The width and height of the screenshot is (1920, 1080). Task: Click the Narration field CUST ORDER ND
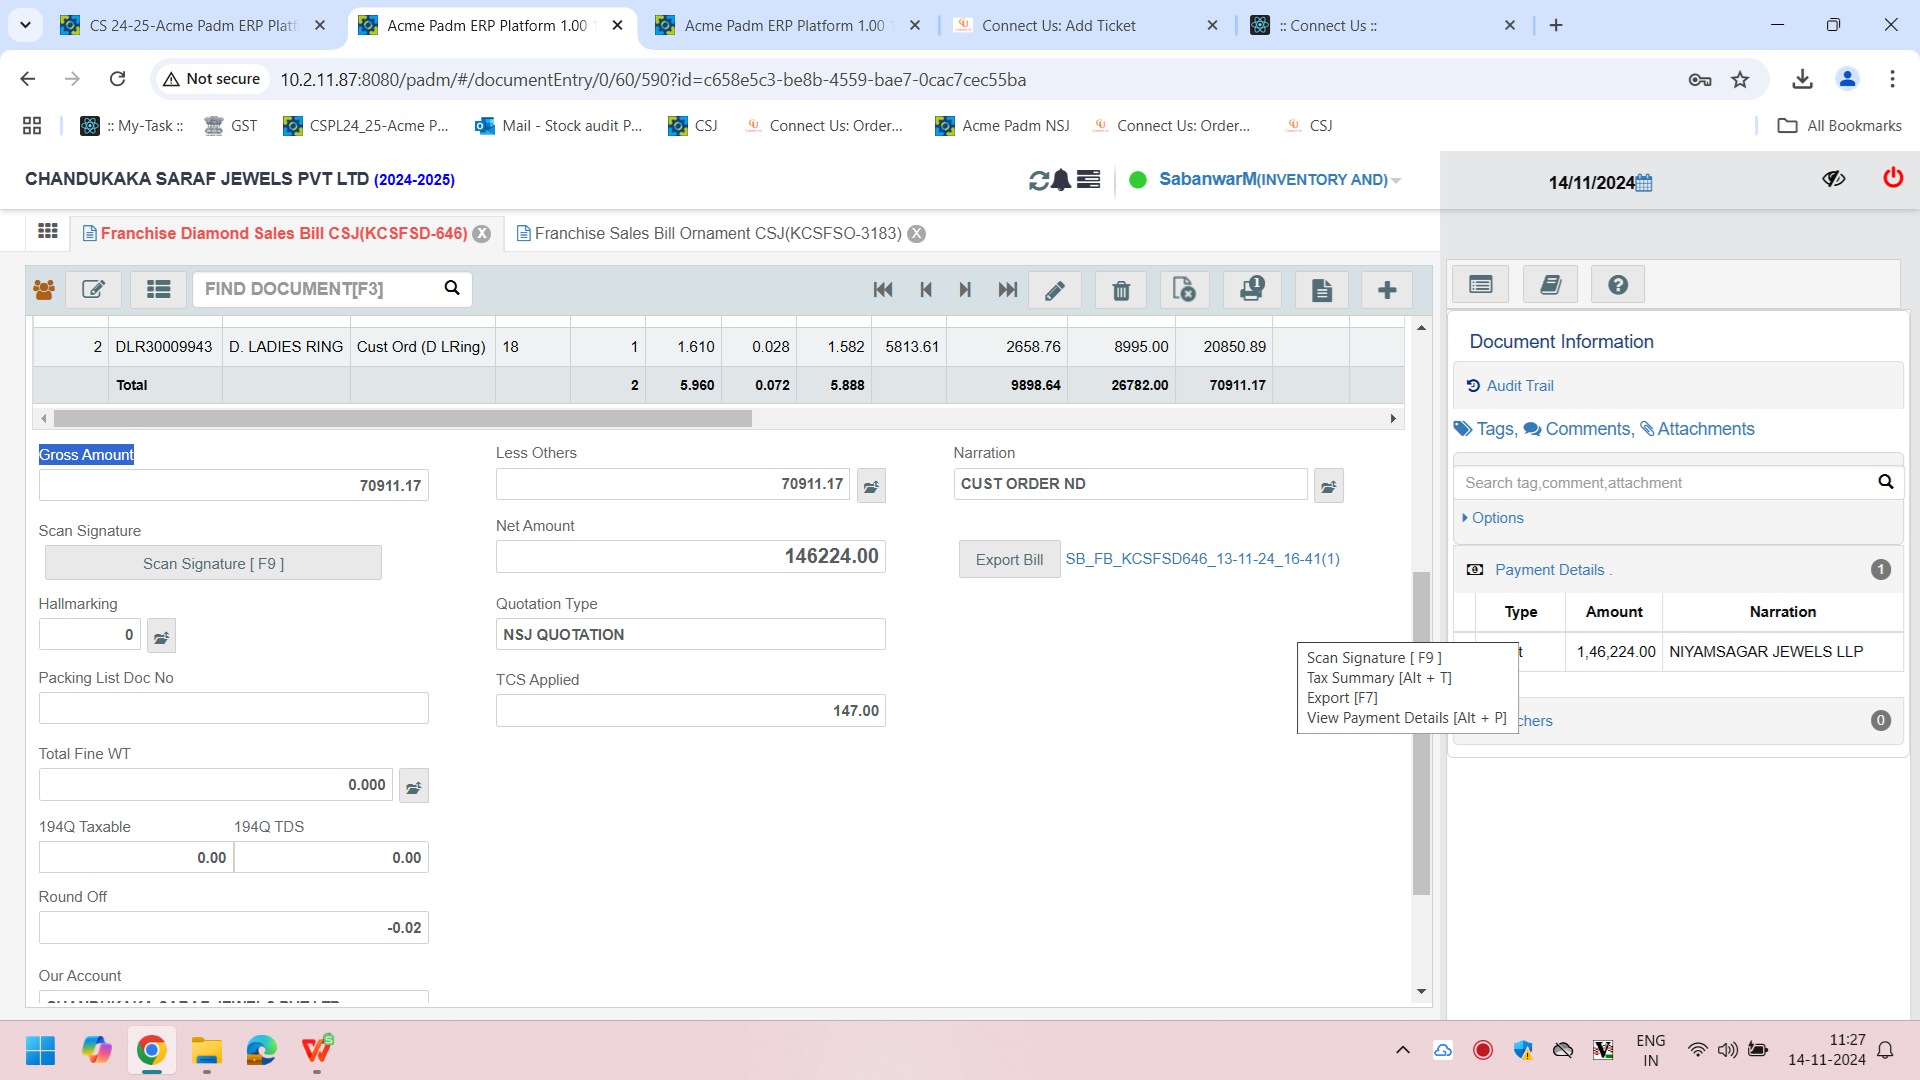click(1130, 484)
